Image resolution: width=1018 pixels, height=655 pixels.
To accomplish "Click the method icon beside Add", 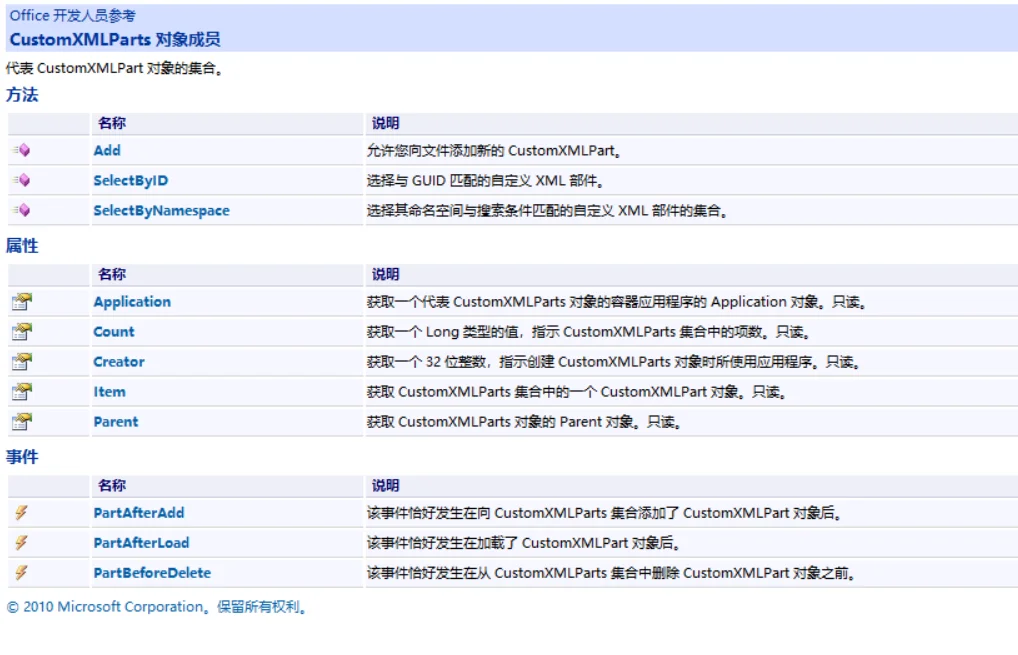I will [21, 151].
